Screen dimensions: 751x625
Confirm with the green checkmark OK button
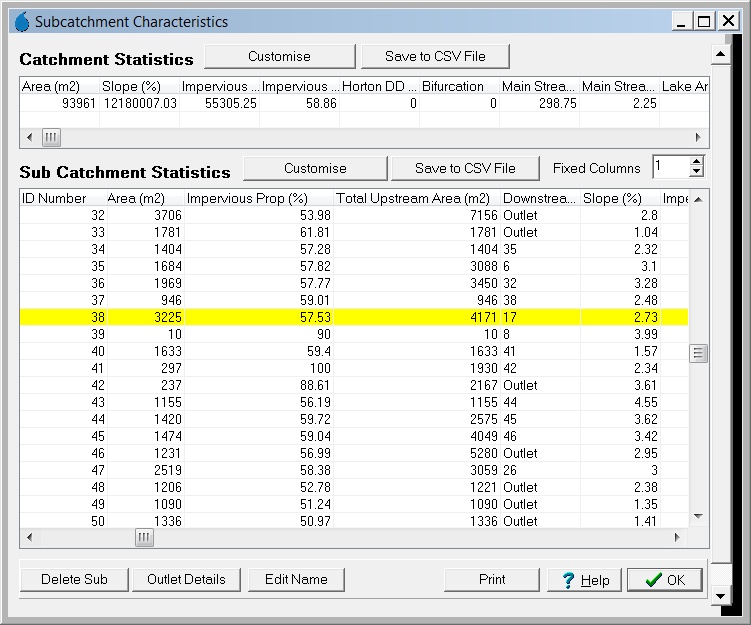point(664,580)
